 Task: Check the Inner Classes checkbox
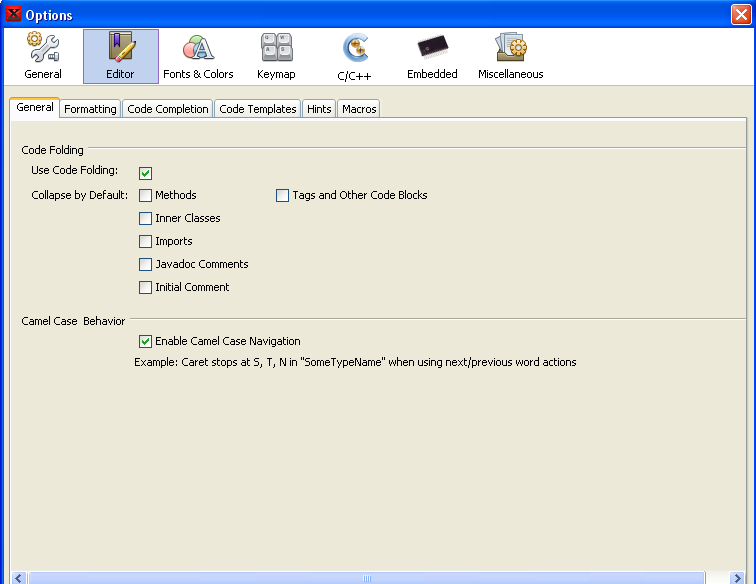(146, 219)
